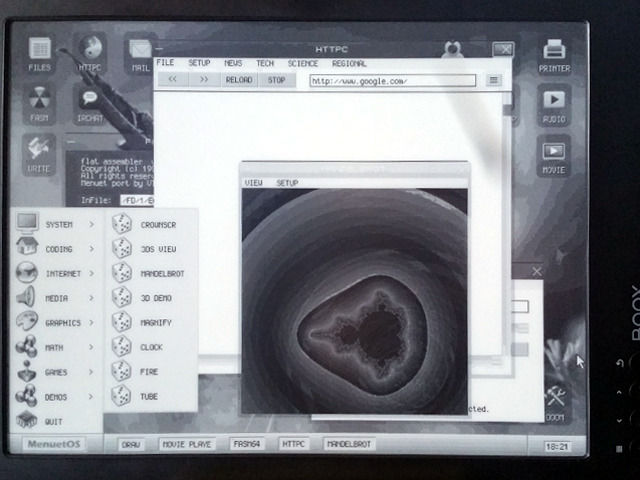This screenshot has width=640, height=480.
Task: Open the REGIONAL menu in HTTPC
Action: click(349, 64)
